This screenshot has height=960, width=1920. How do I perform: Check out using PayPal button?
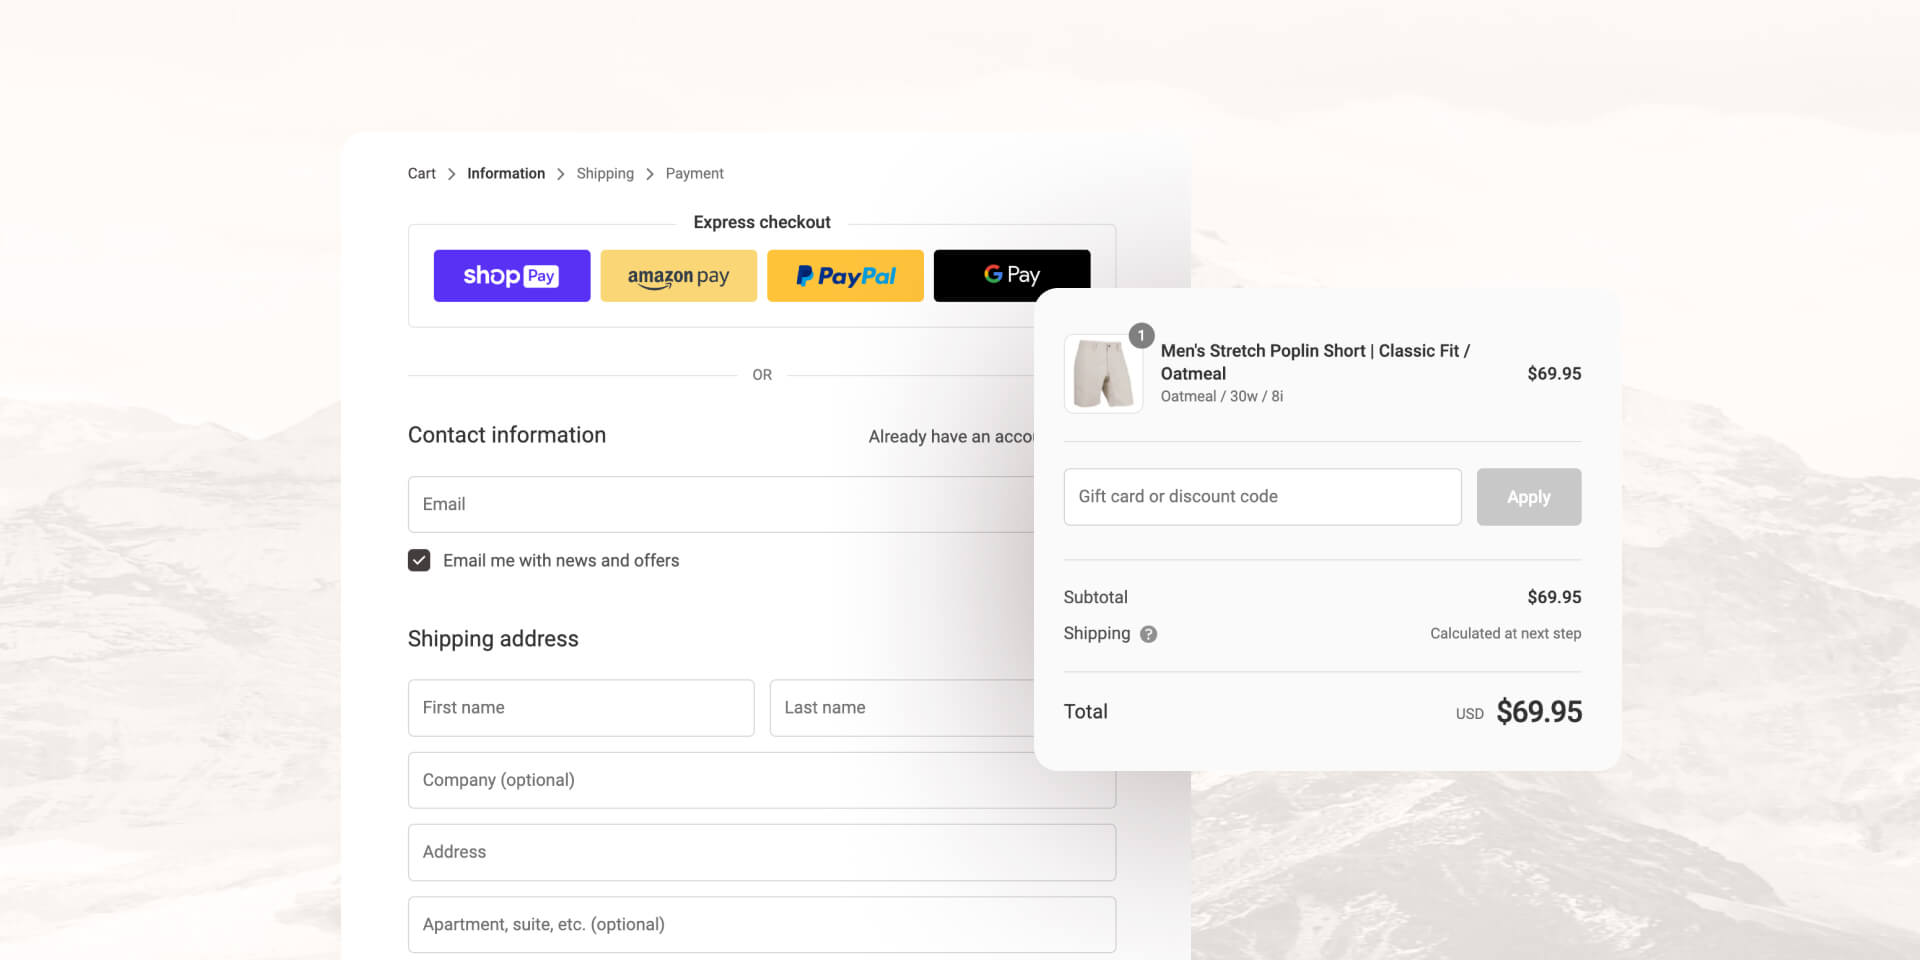pos(845,275)
